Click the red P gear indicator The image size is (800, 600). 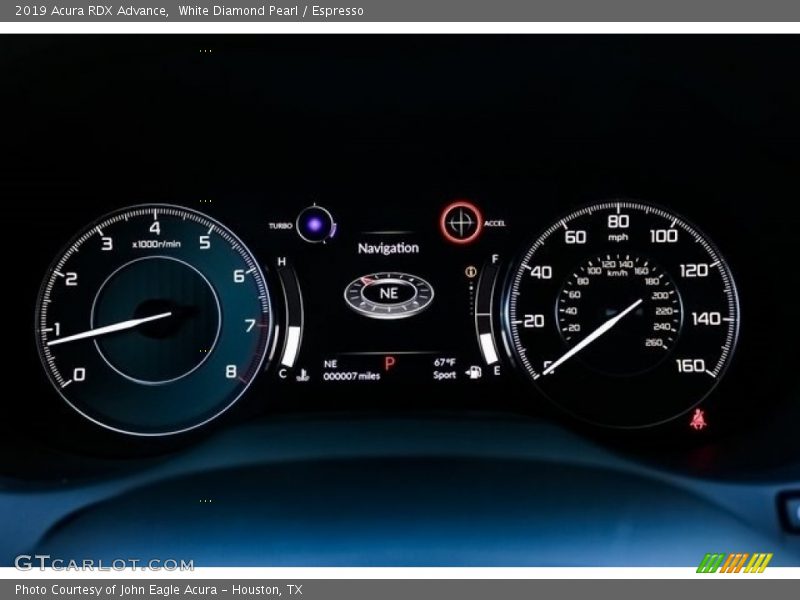[389, 363]
